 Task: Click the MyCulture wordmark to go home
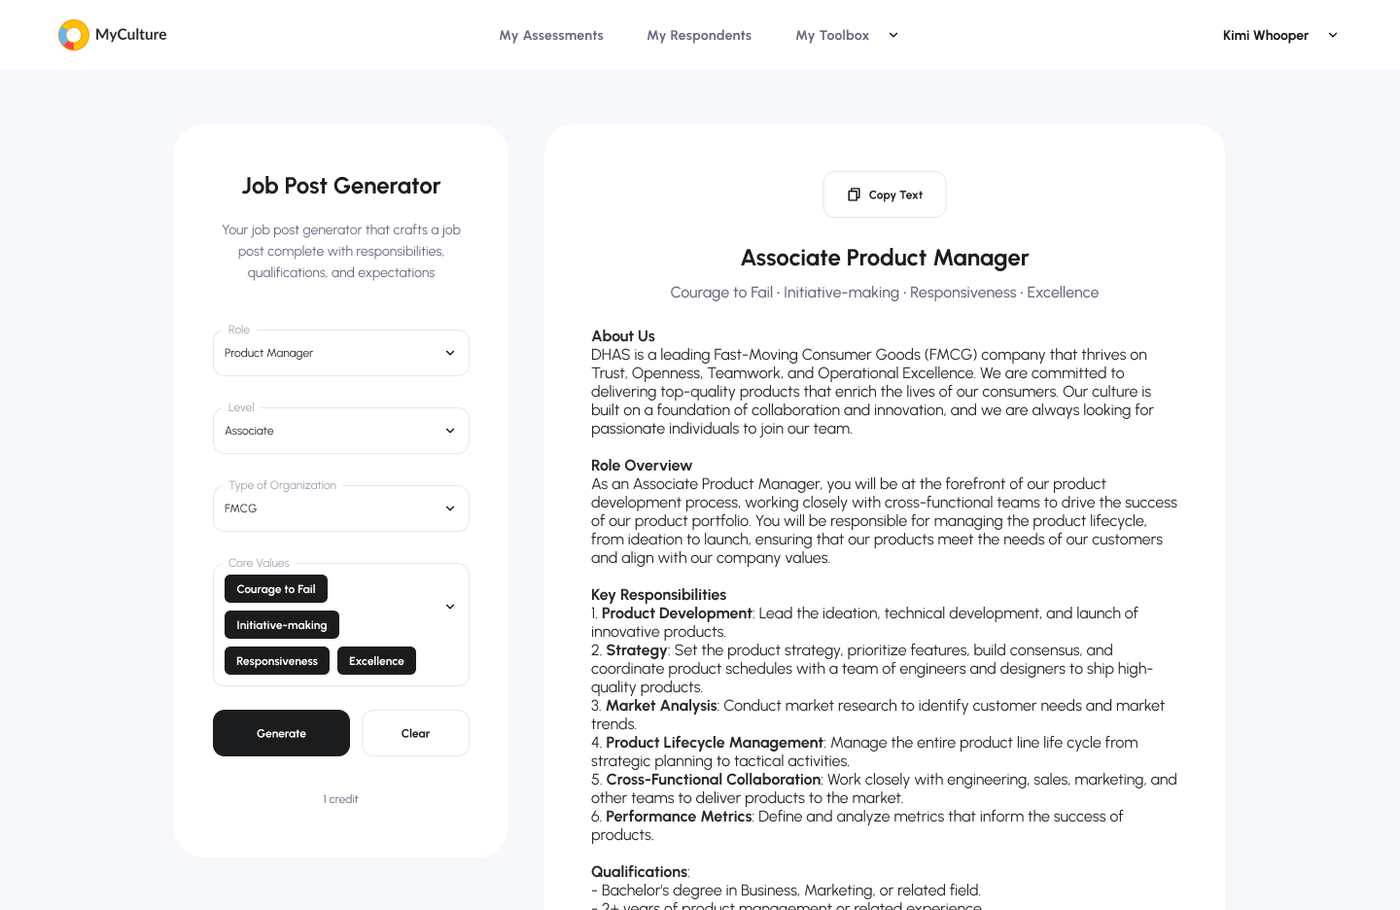pyautogui.click(x=130, y=34)
